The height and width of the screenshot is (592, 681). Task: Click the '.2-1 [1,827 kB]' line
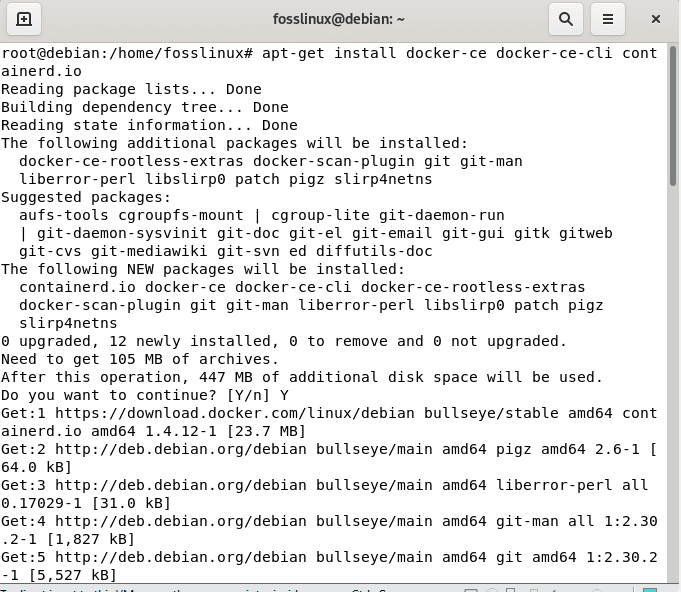(x=68, y=539)
